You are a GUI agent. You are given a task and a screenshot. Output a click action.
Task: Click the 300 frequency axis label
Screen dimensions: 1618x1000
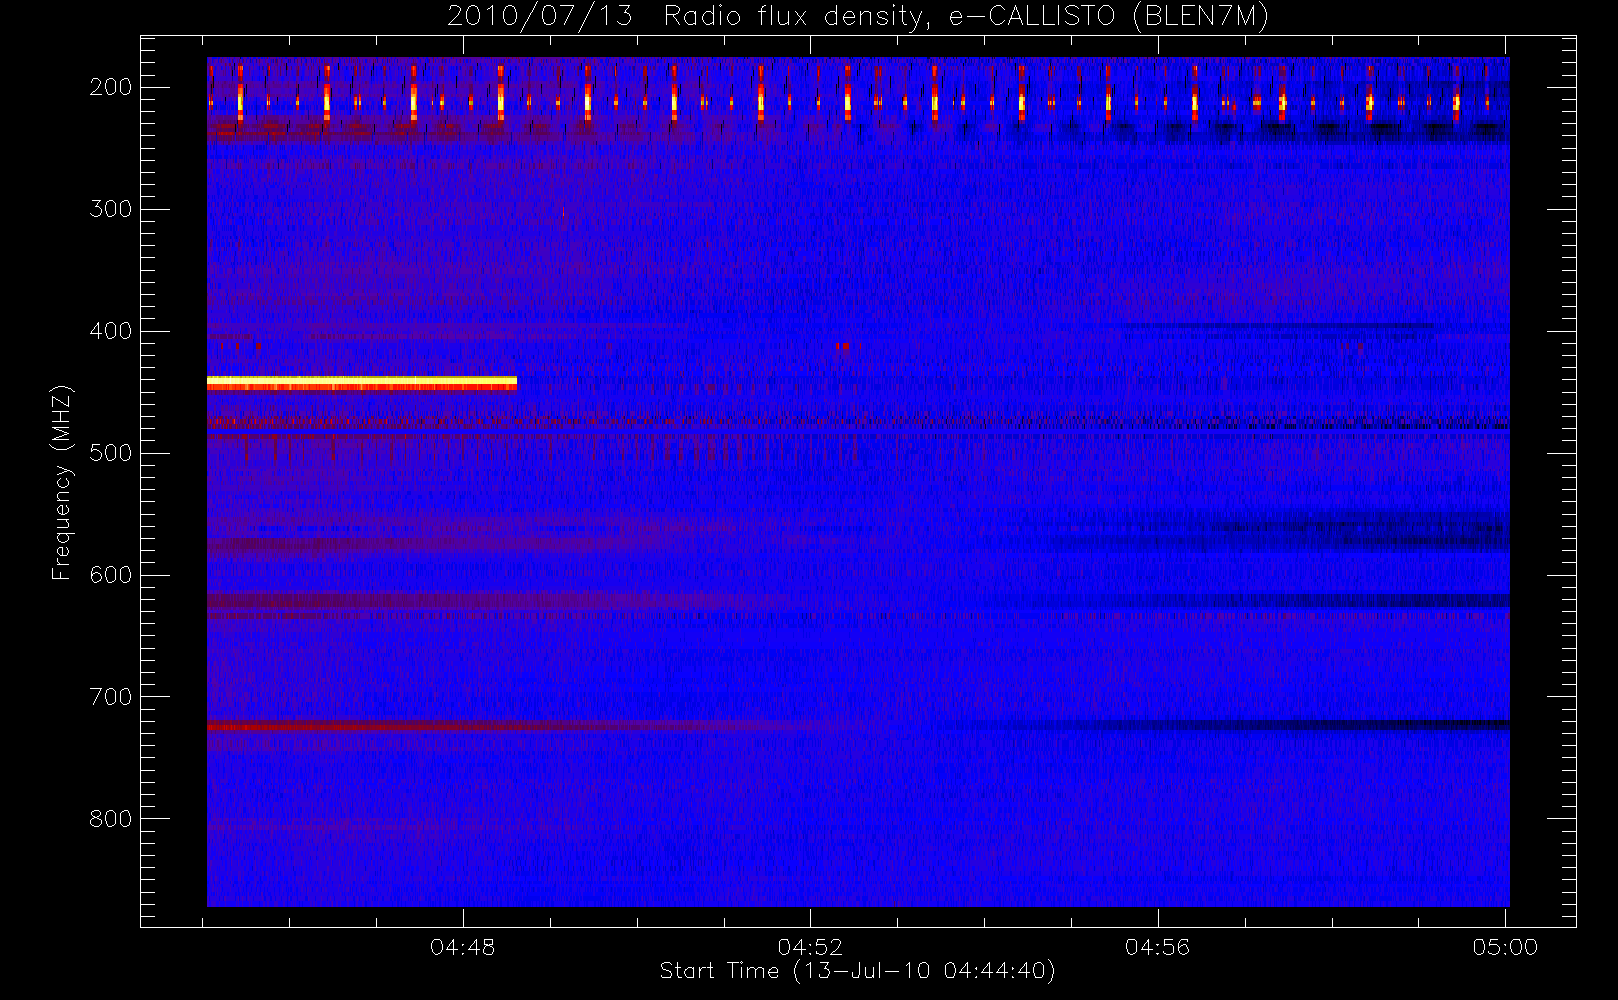coord(110,209)
